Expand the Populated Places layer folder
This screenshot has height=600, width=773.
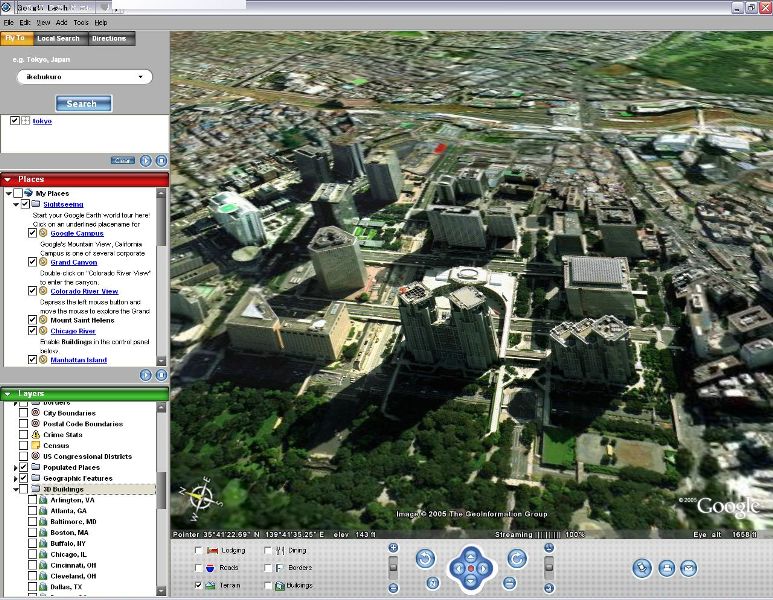click(x=15, y=467)
